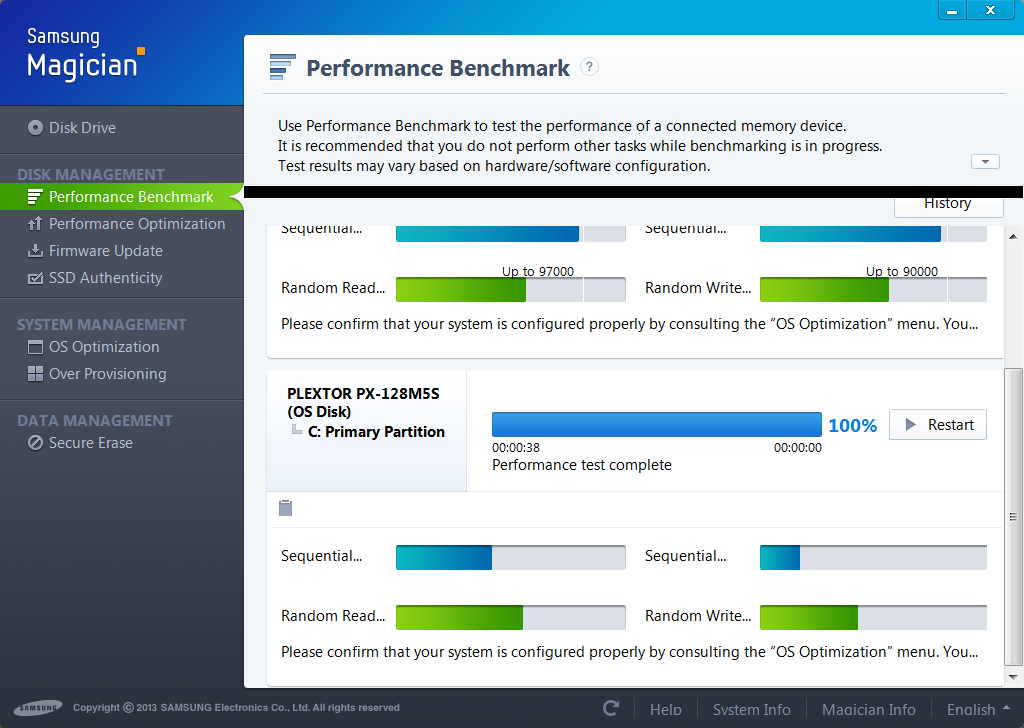Open the English language dropdown
Screen dimensions: 1024x728
click(x=978, y=710)
